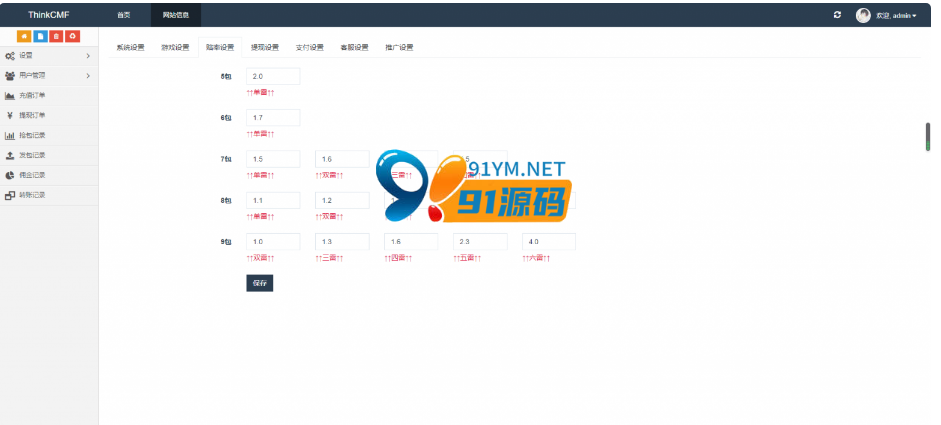Click the ↑↑双雷↑↑ hint in 7包 row

point(329,176)
